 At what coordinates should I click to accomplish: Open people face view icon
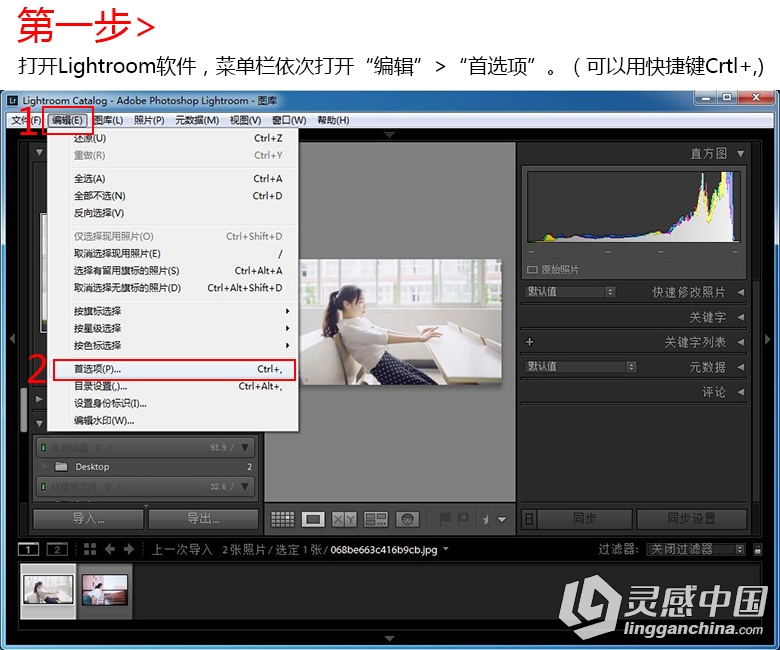click(x=407, y=519)
